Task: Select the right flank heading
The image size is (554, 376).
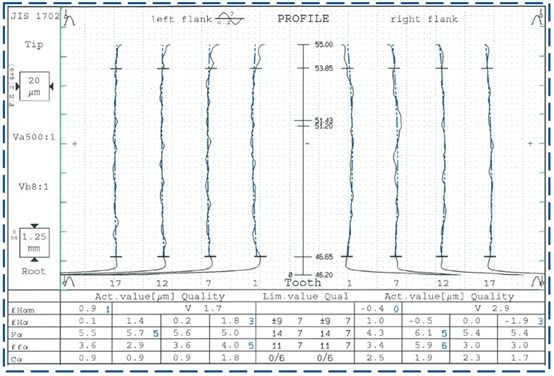Action: [x=424, y=19]
